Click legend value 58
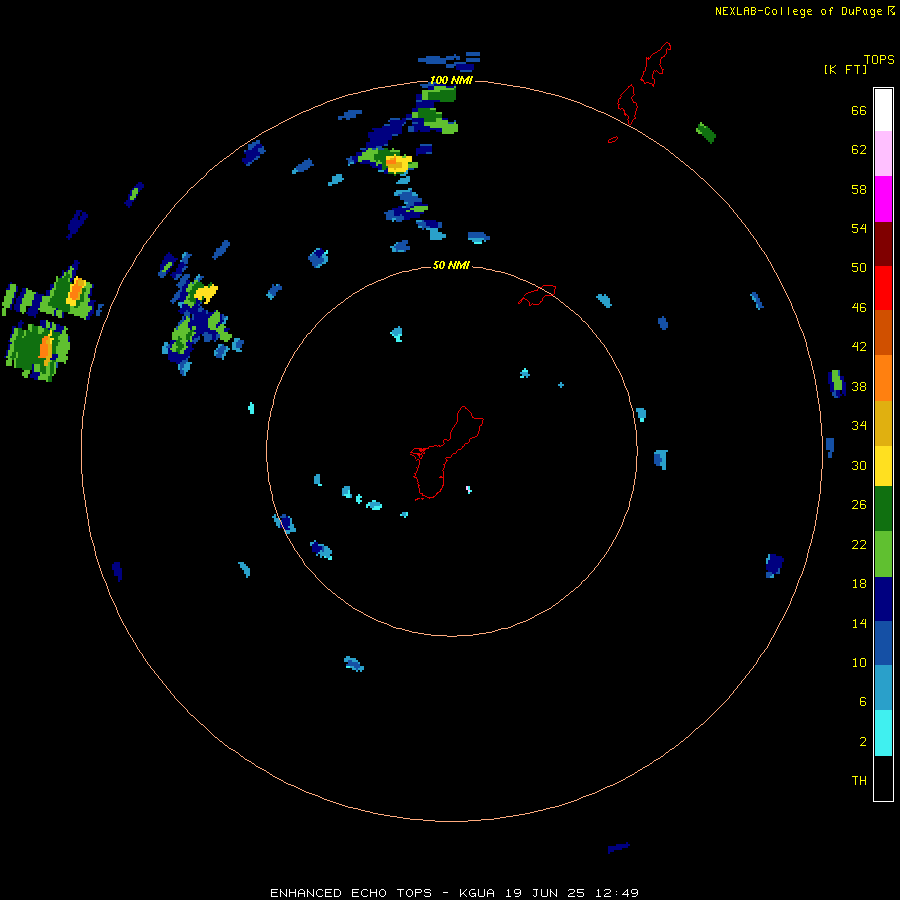 click(859, 189)
